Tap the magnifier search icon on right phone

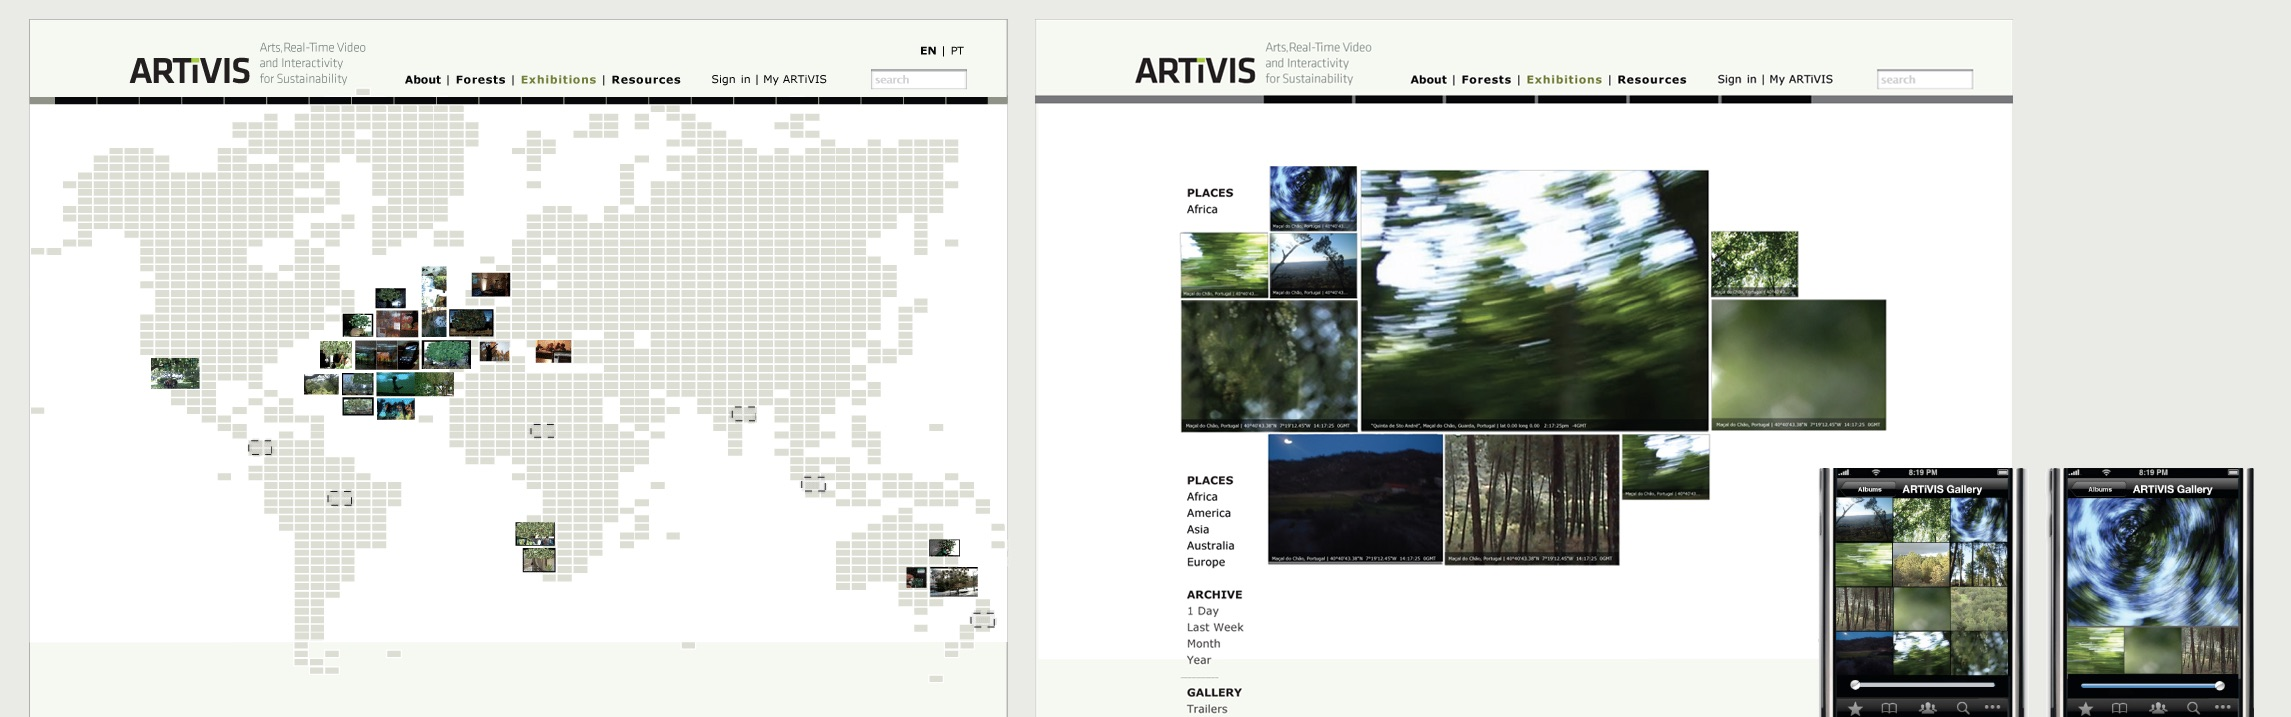(2193, 708)
